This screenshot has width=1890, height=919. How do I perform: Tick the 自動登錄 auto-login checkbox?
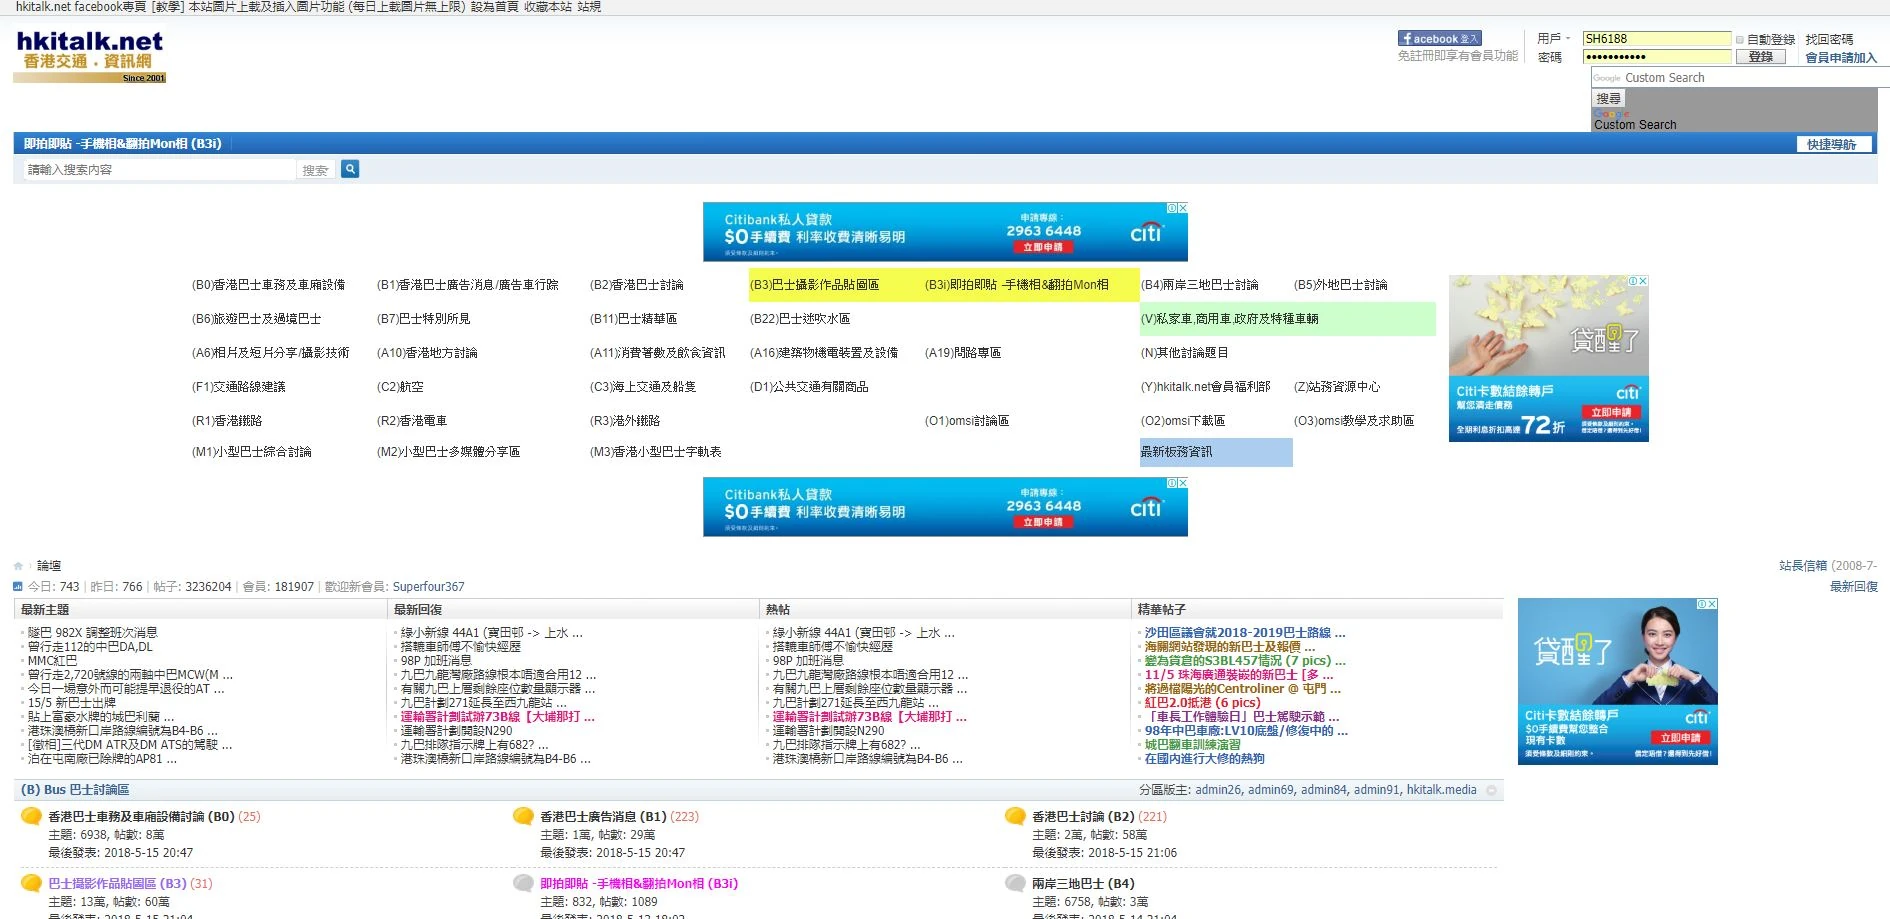1740,40
